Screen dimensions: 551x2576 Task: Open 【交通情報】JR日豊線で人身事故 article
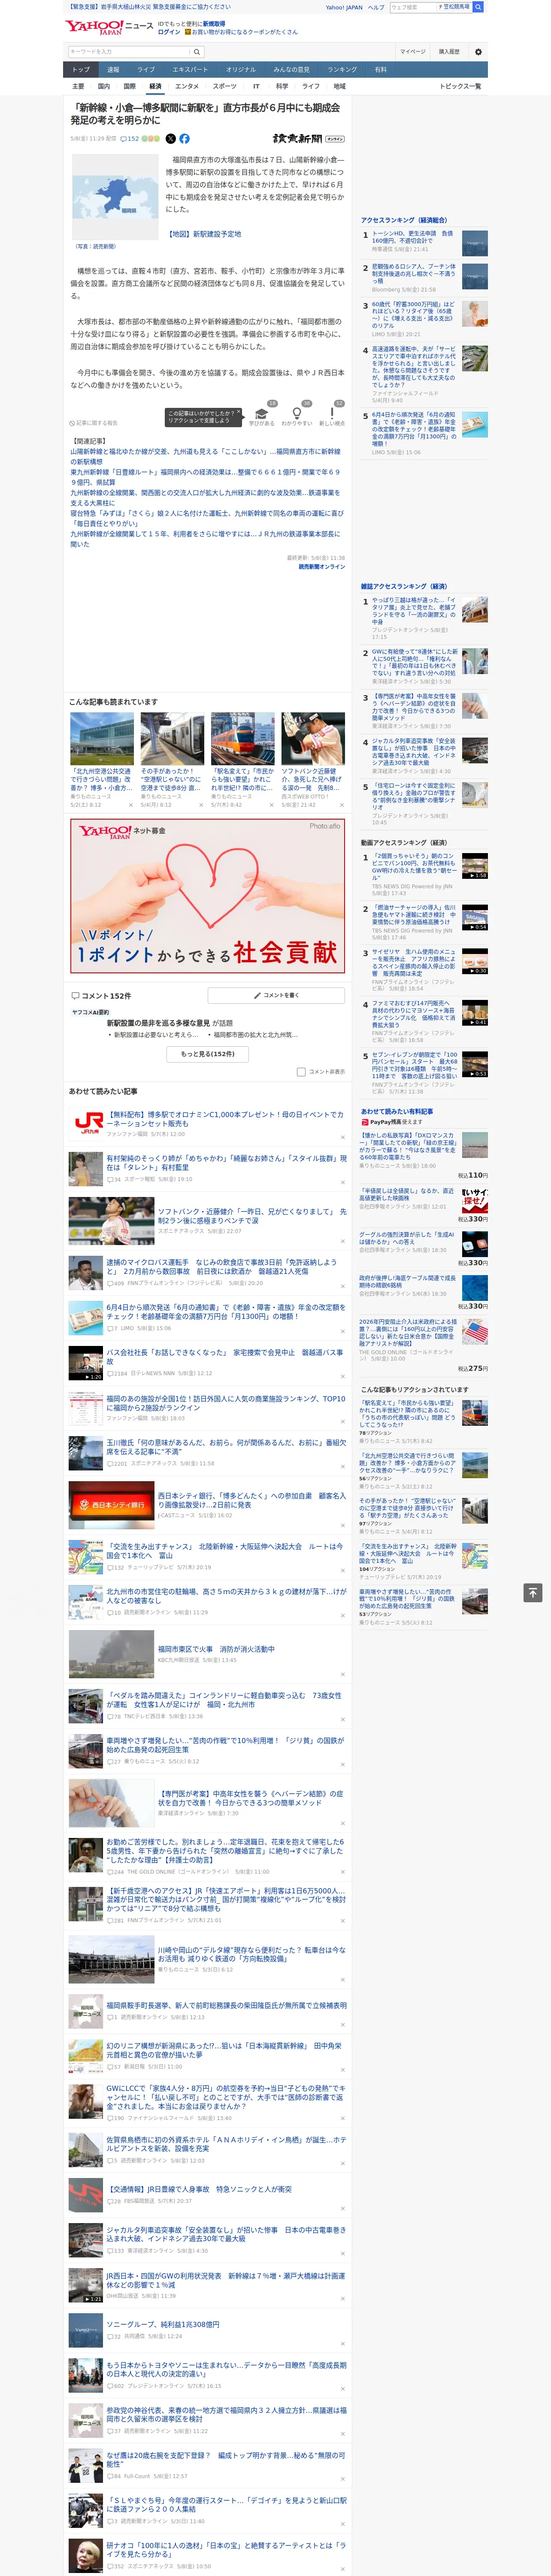point(199,2189)
